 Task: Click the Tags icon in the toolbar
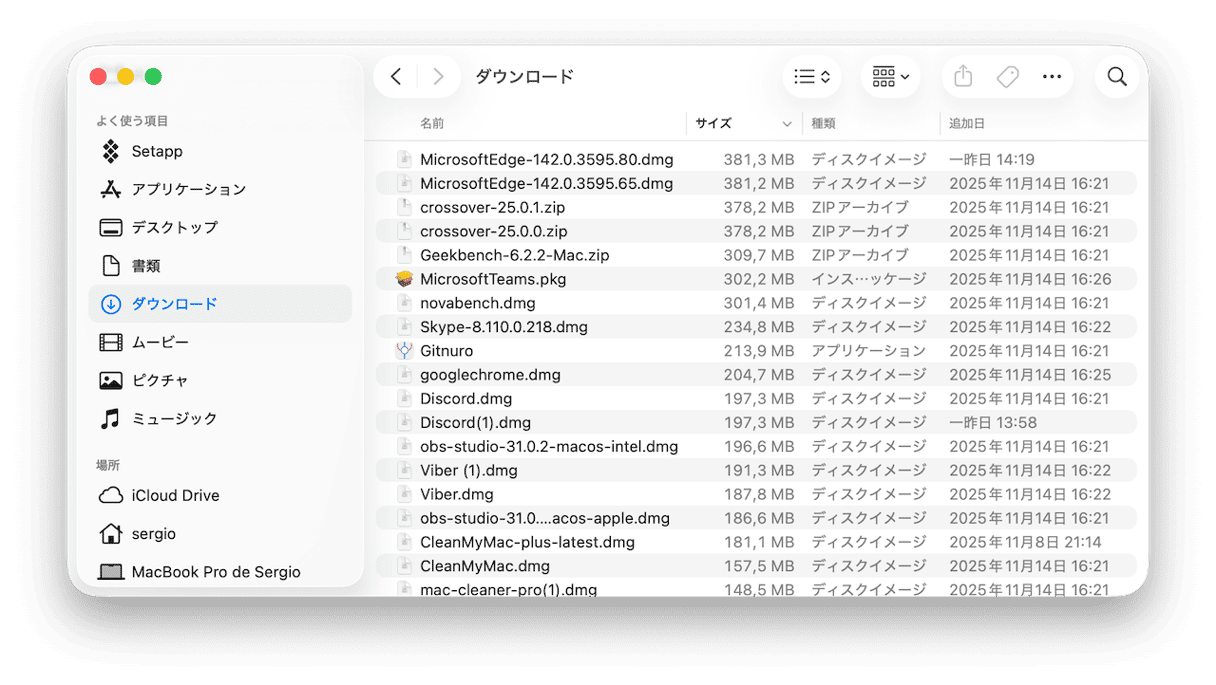[1008, 76]
